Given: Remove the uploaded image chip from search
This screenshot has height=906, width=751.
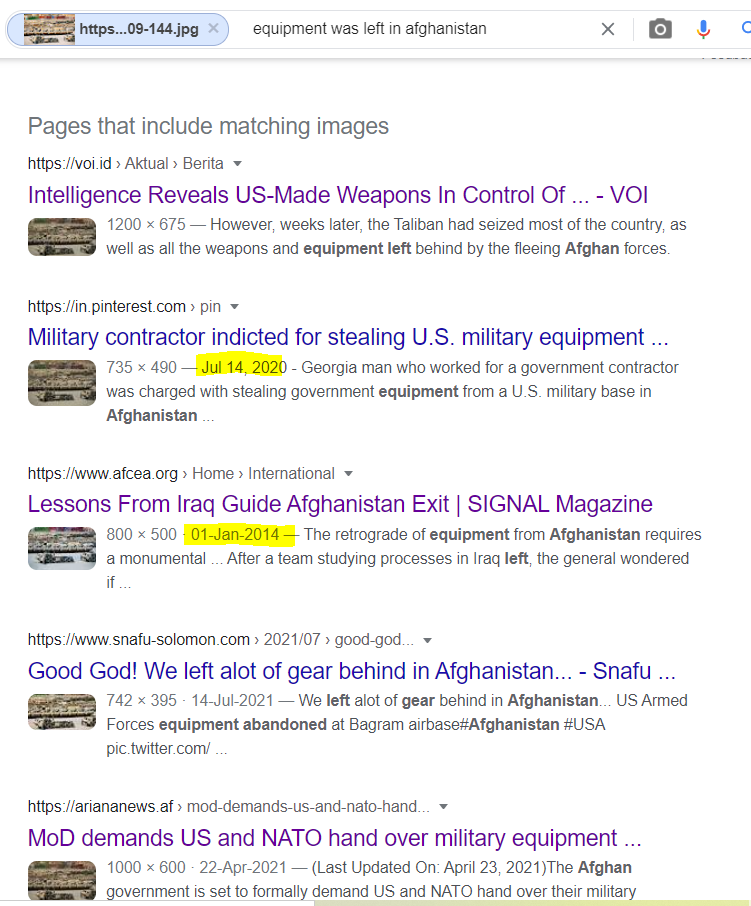Looking at the screenshot, I should tap(213, 28).
